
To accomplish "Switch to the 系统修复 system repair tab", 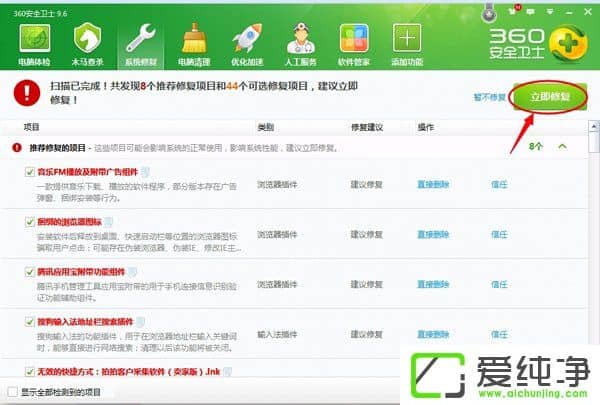I will click(x=141, y=45).
